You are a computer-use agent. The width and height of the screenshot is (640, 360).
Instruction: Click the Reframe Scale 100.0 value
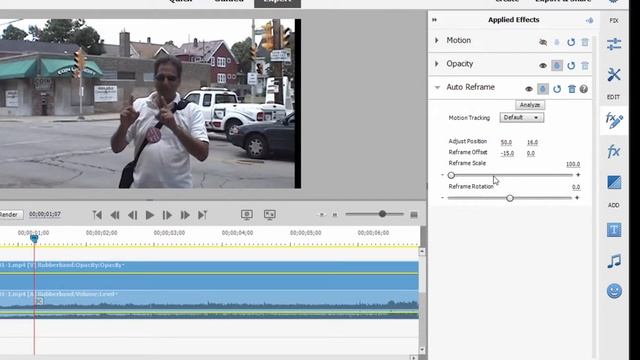click(x=573, y=164)
